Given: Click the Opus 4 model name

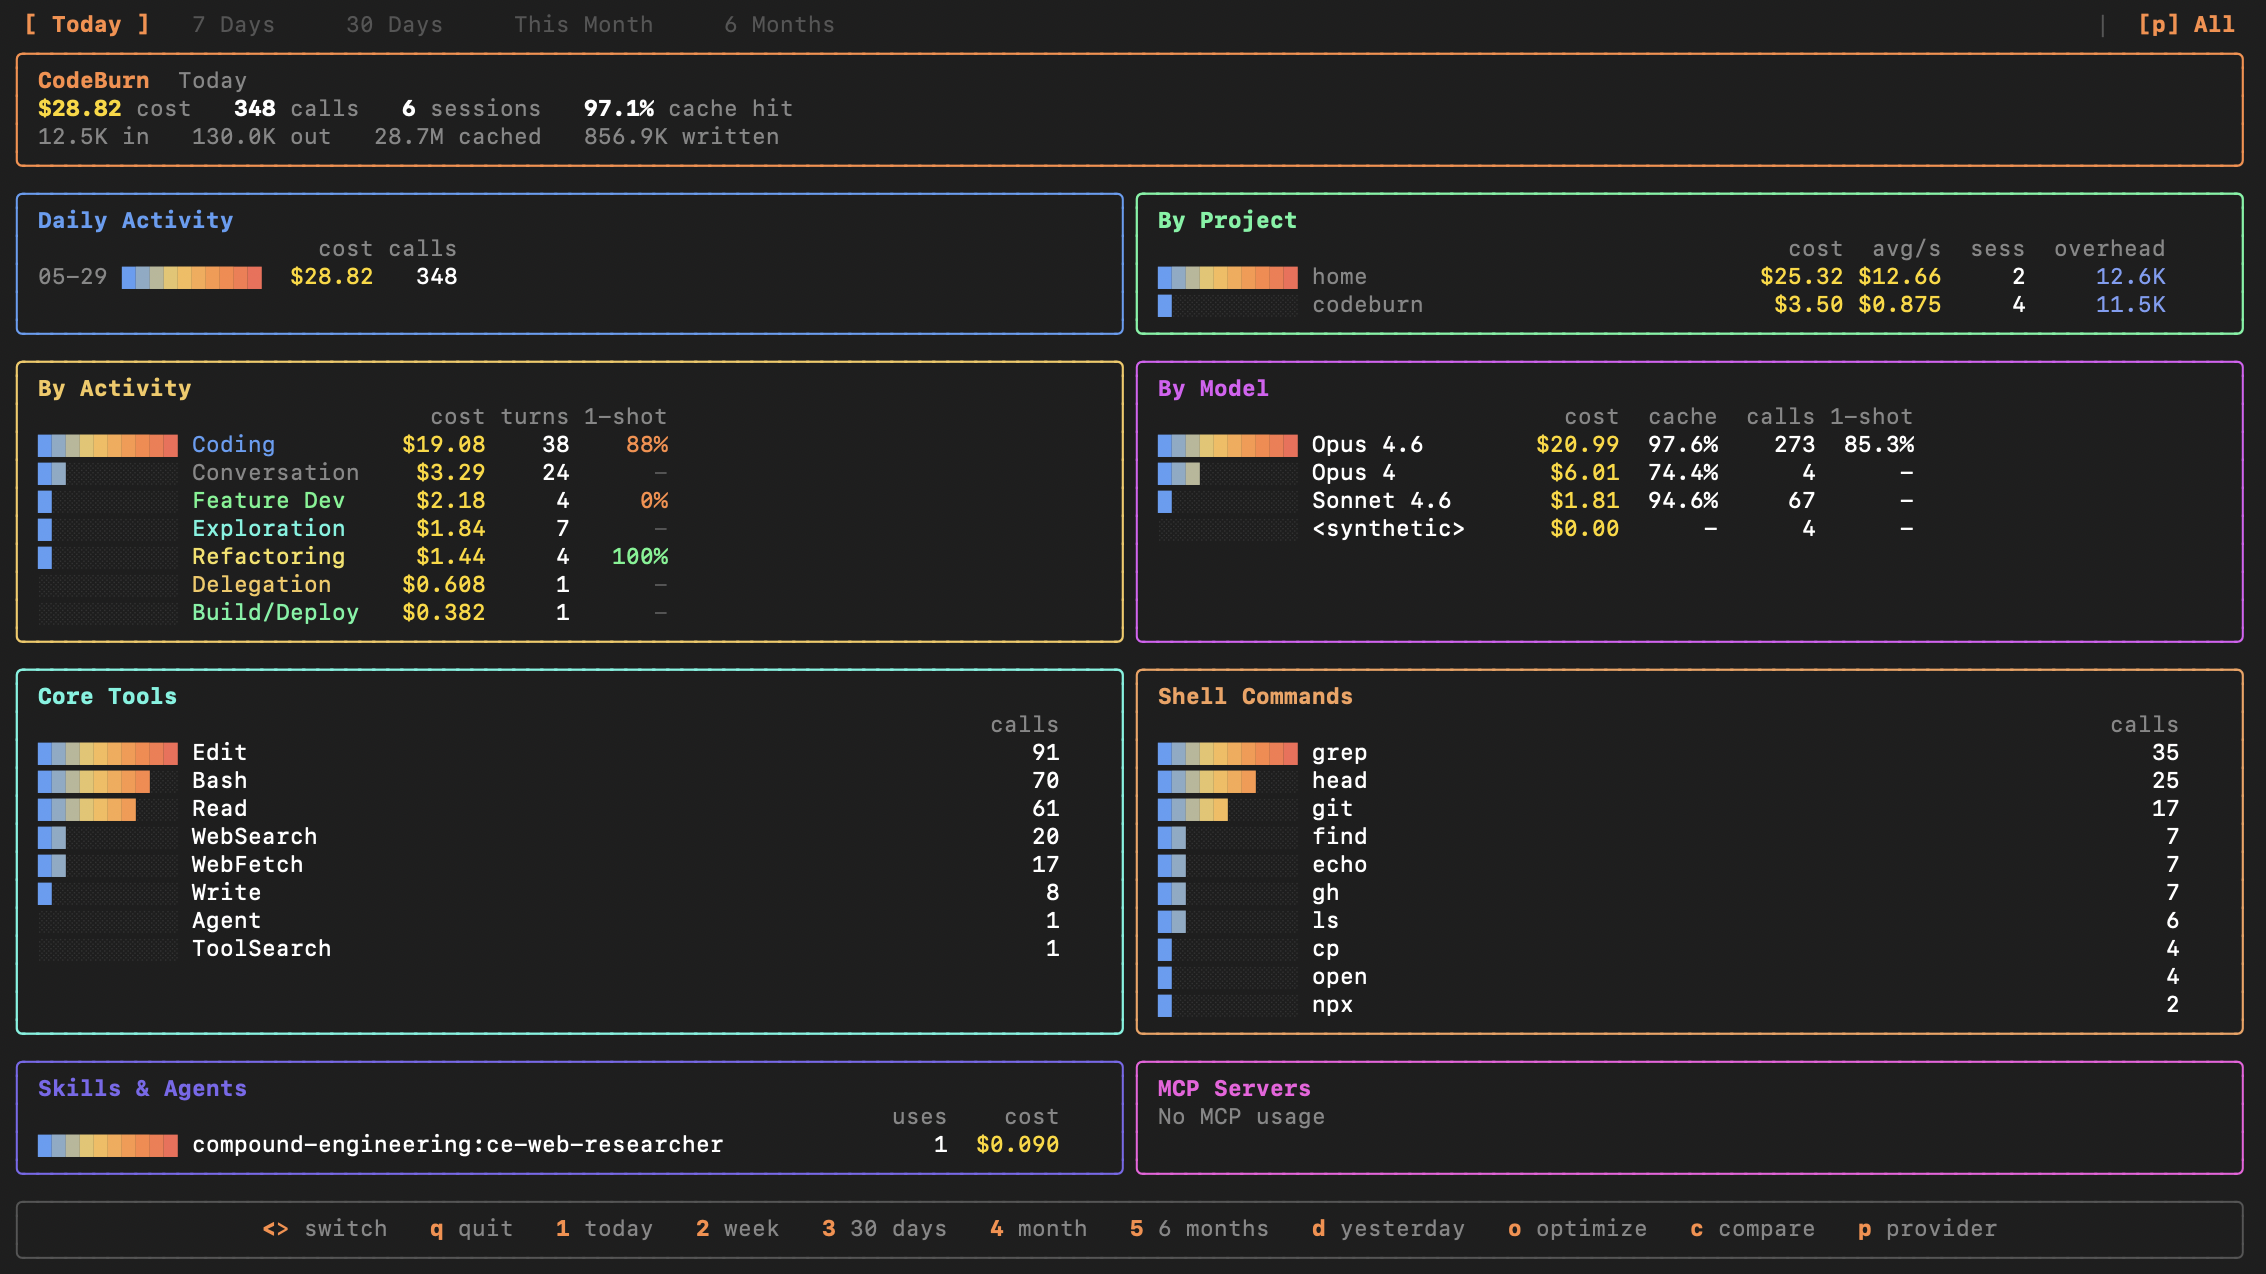Looking at the screenshot, I should point(1353,472).
